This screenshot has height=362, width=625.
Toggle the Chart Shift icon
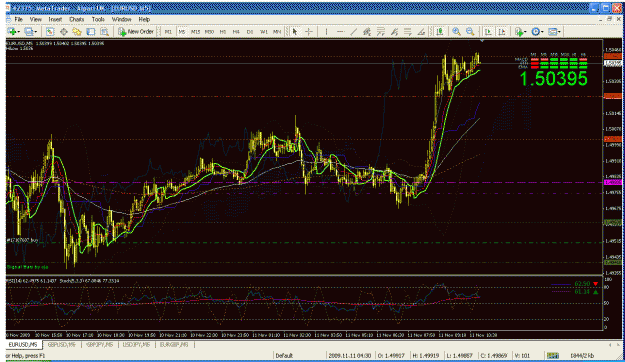(502, 31)
